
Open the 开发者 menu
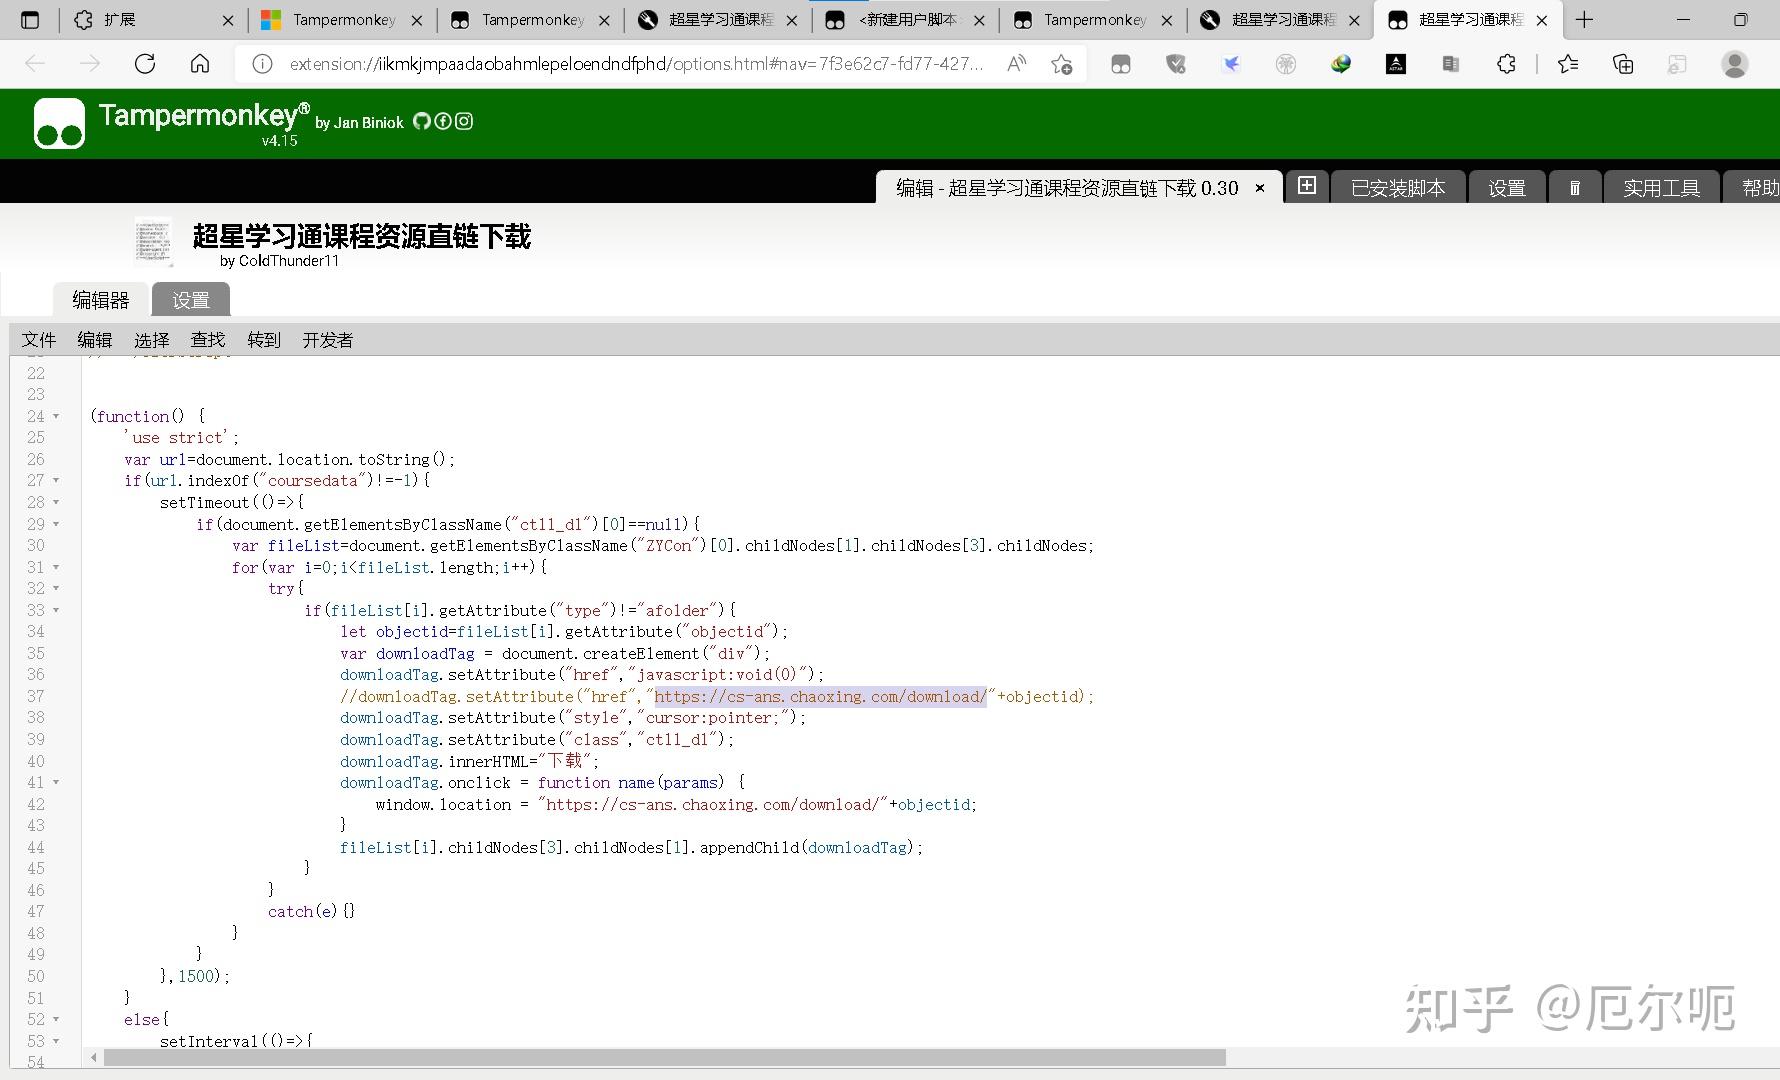point(328,340)
